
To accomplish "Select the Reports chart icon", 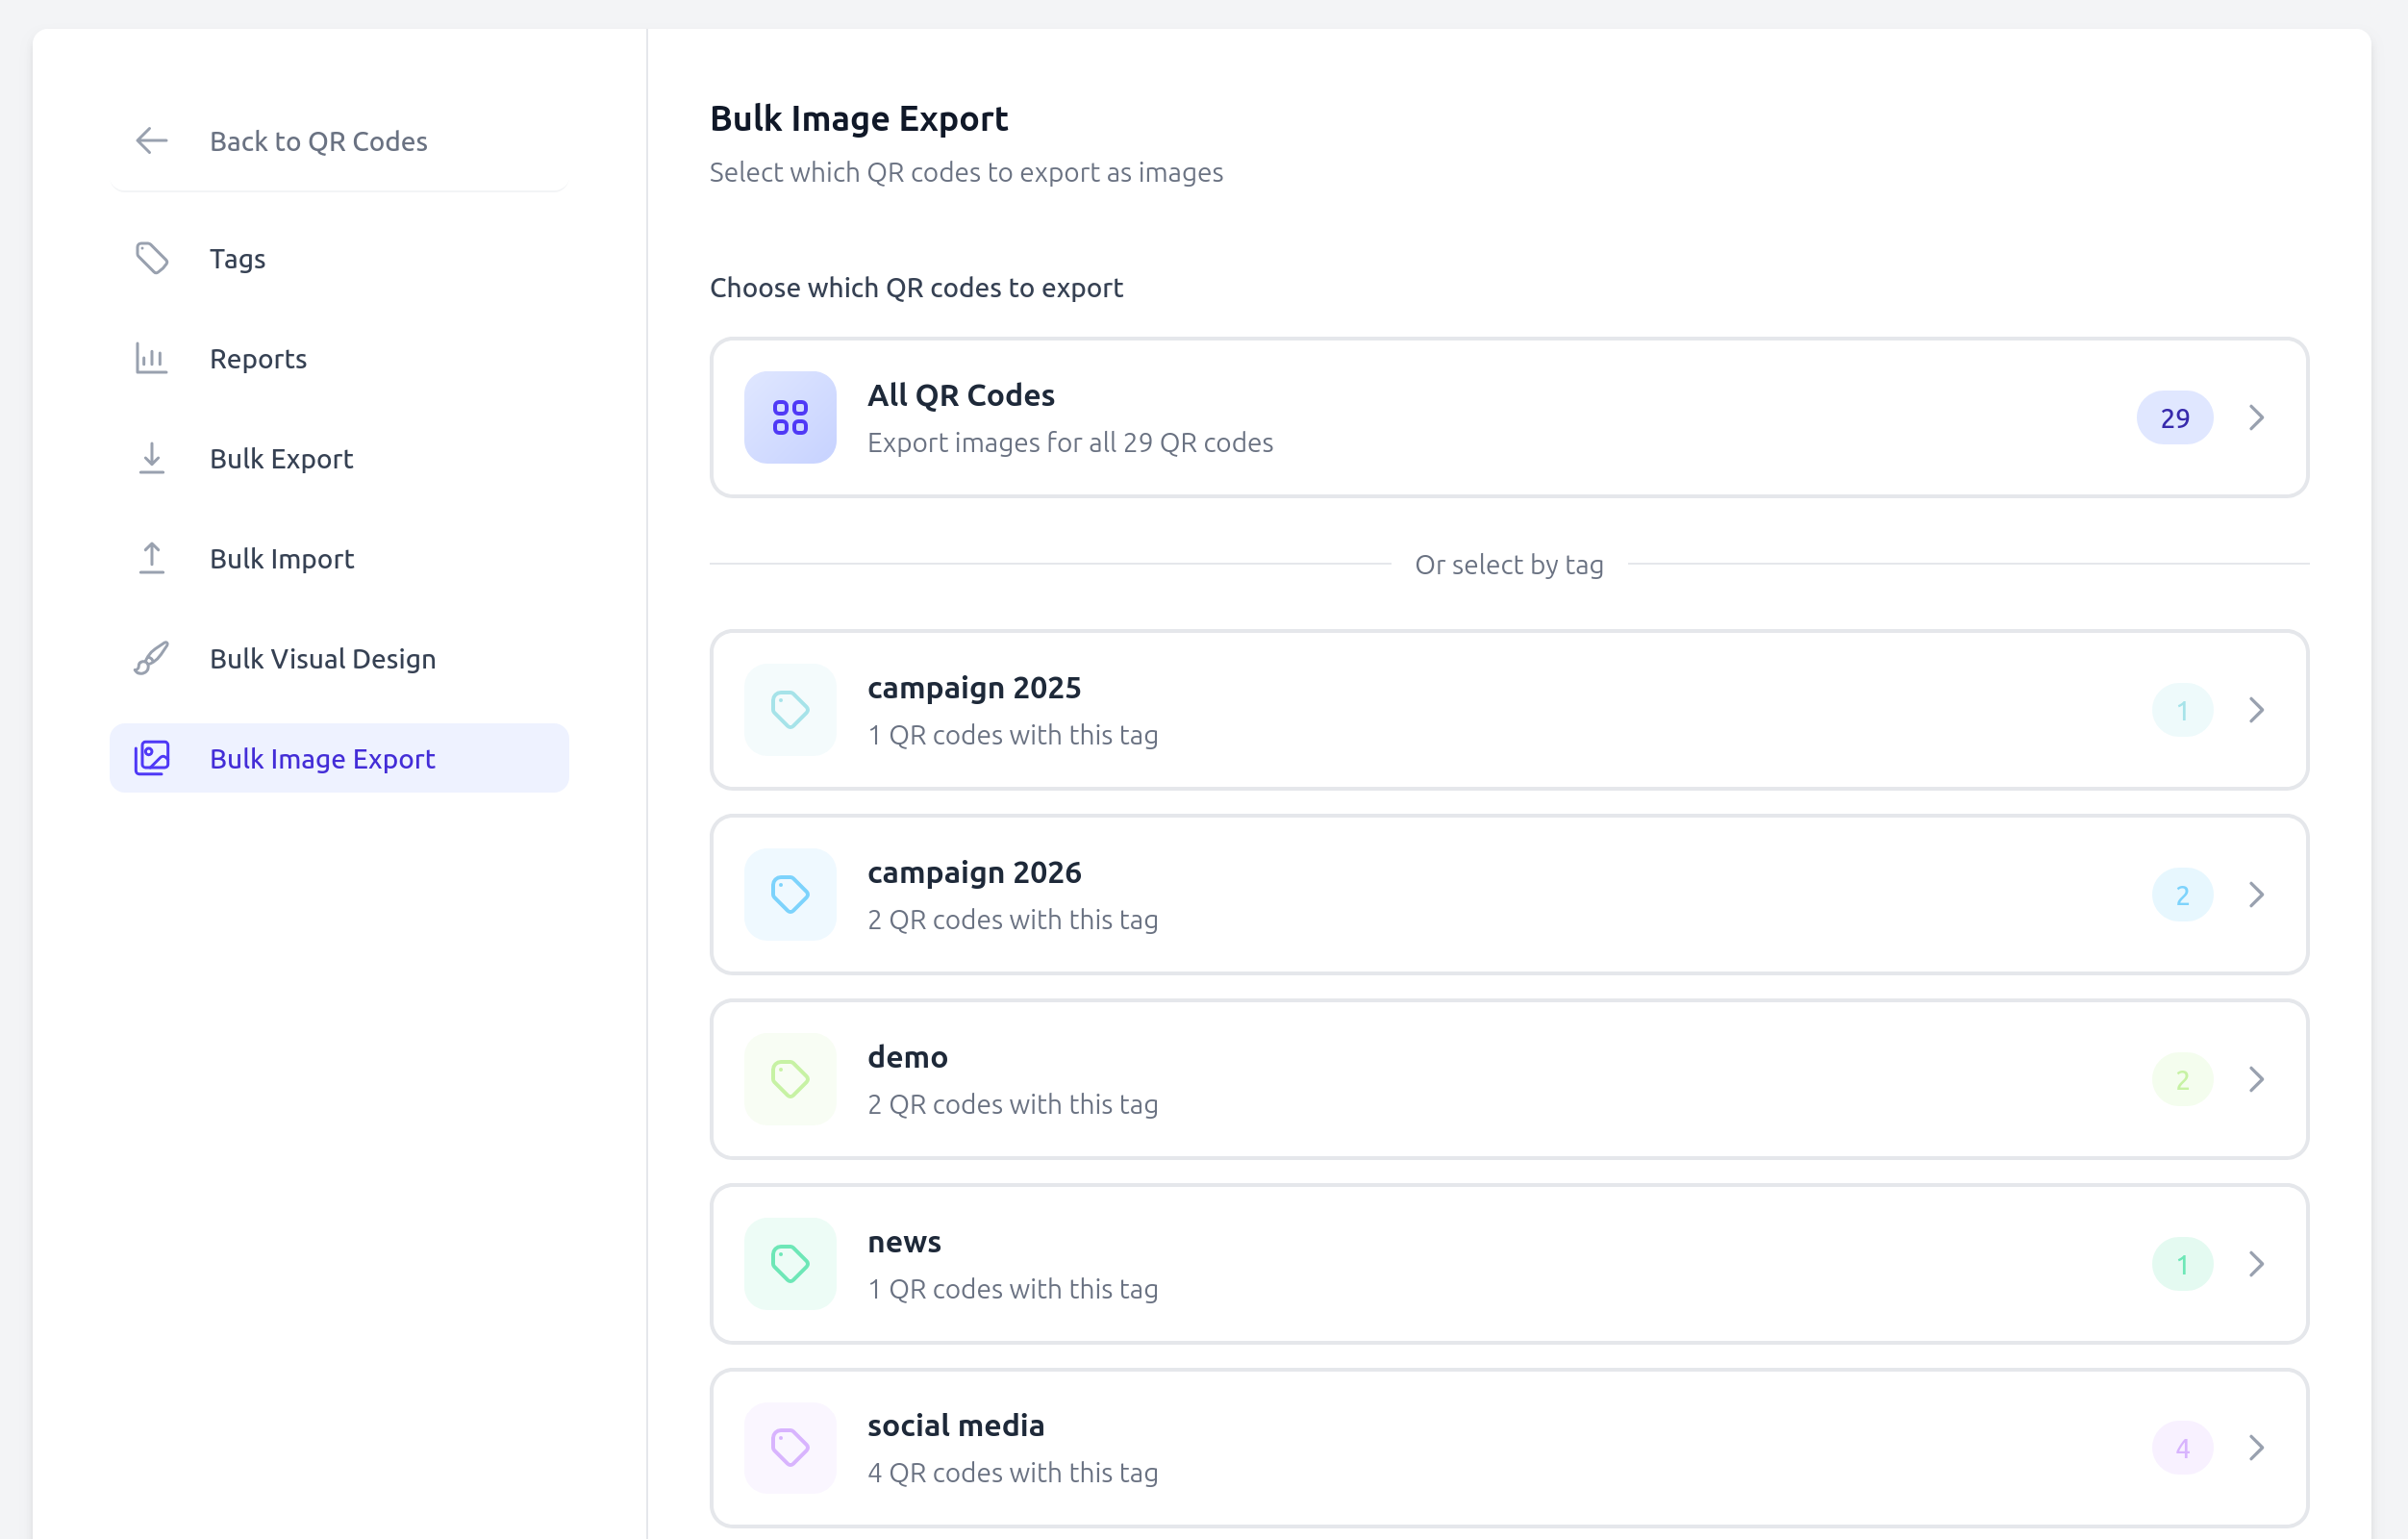I will coord(151,358).
